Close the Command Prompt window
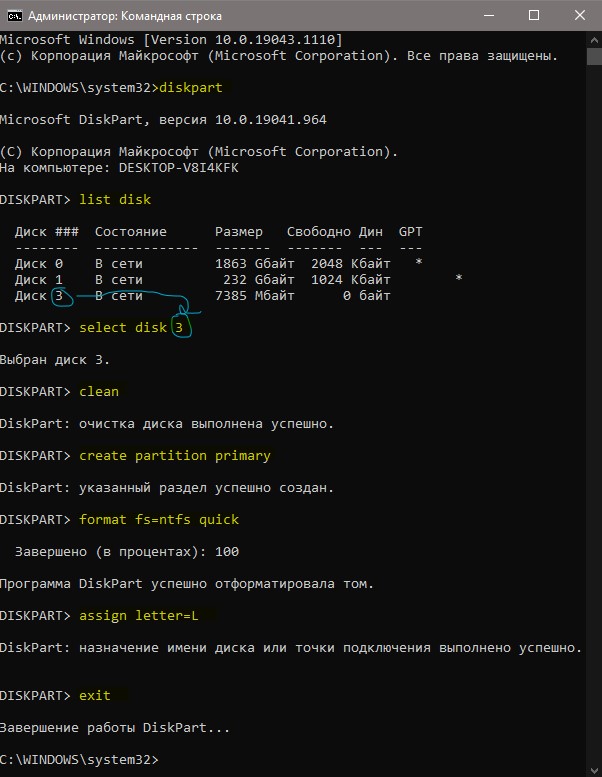 pyautogui.click(x=580, y=15)
